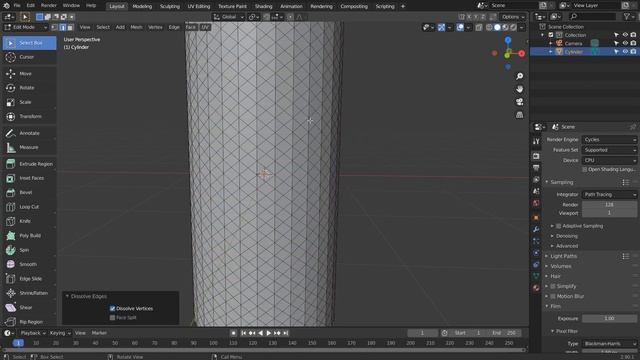The image size is (640, 360).
Task: Open the Options button in header
Action: (513, 17)
